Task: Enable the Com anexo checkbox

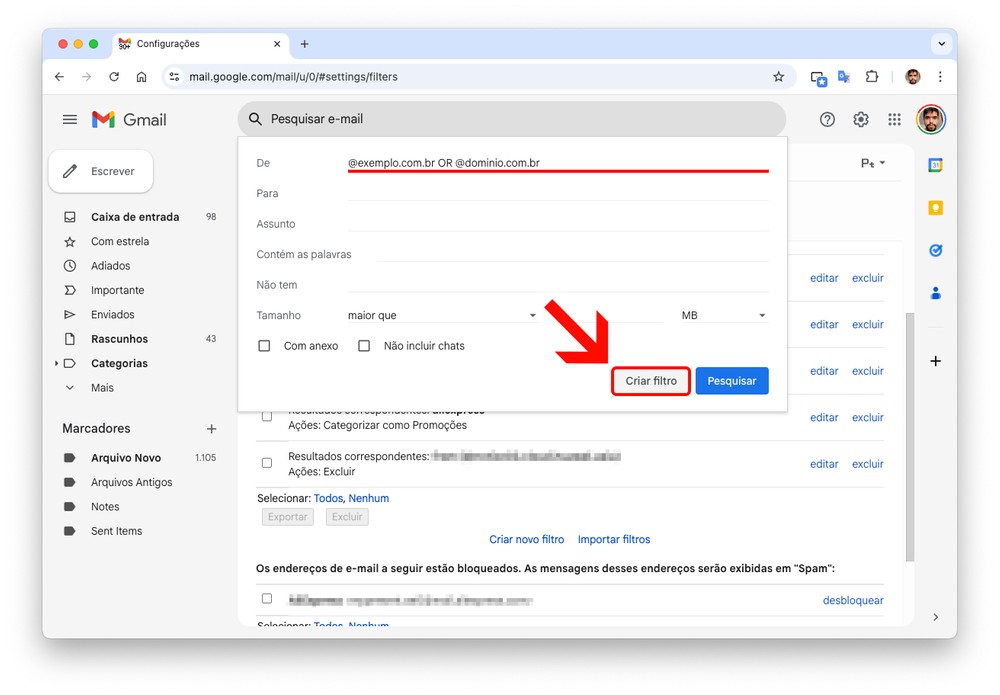Action: tap(265, 346)
